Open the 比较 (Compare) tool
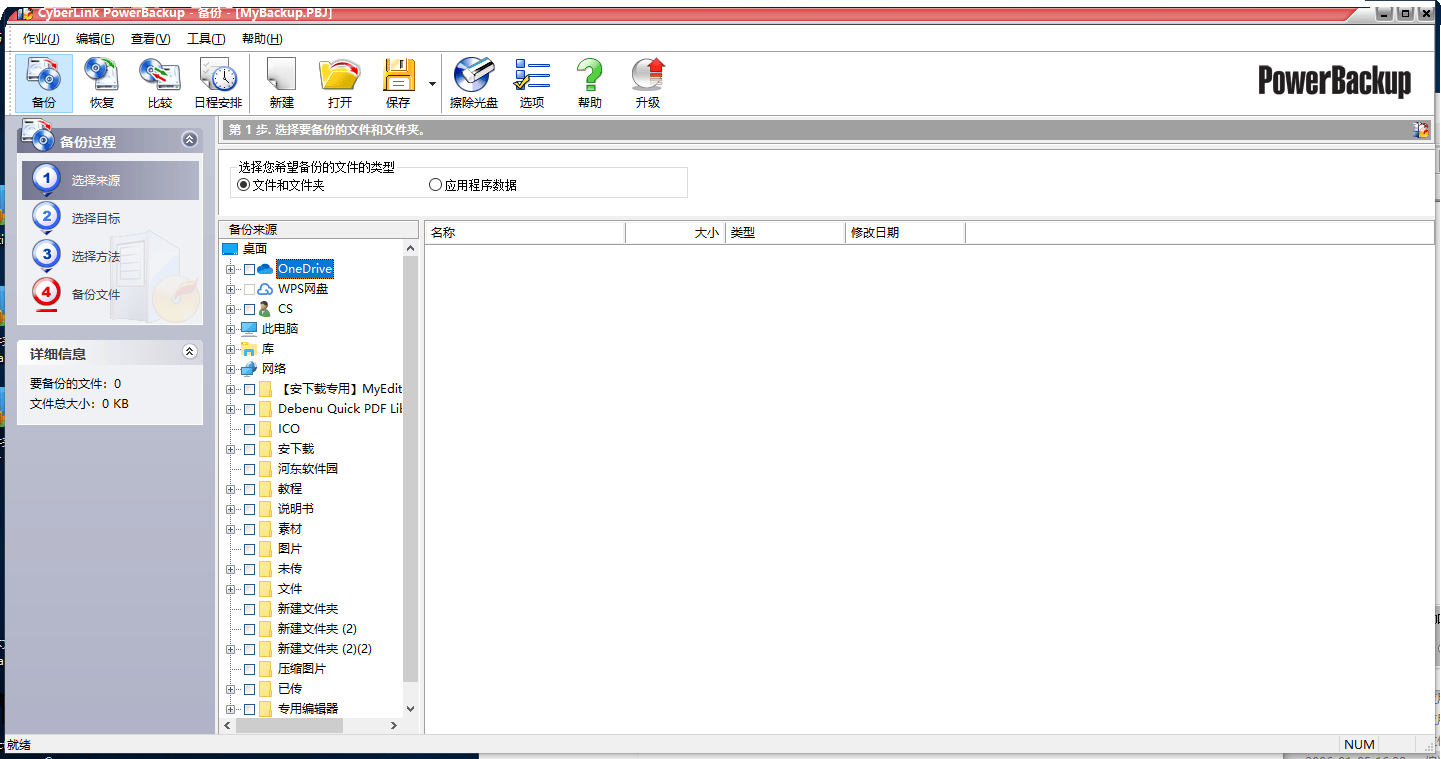The height and width of the screenshot is (759, 1441). click(x=159, y=80)
